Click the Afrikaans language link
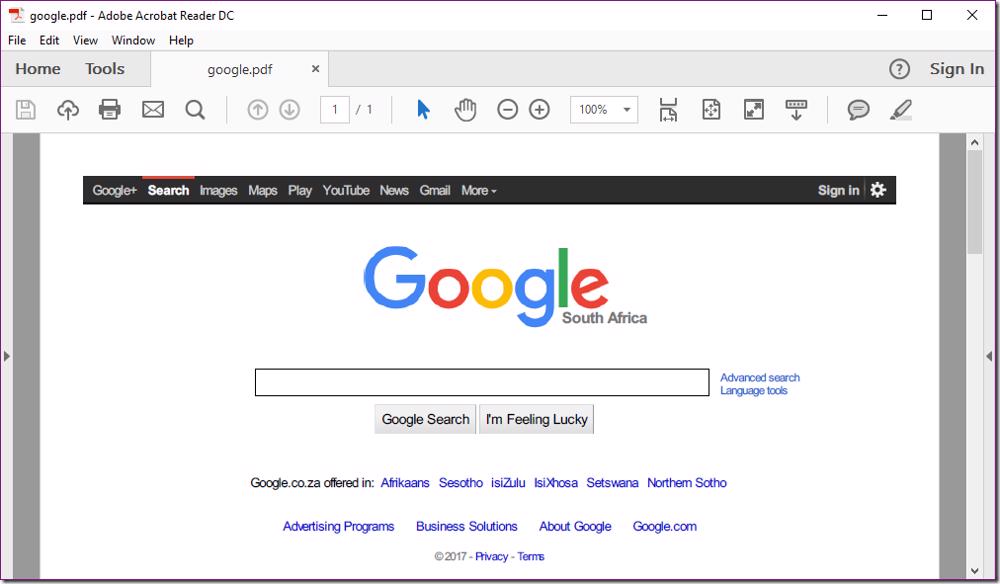 (x=405, y=483)
